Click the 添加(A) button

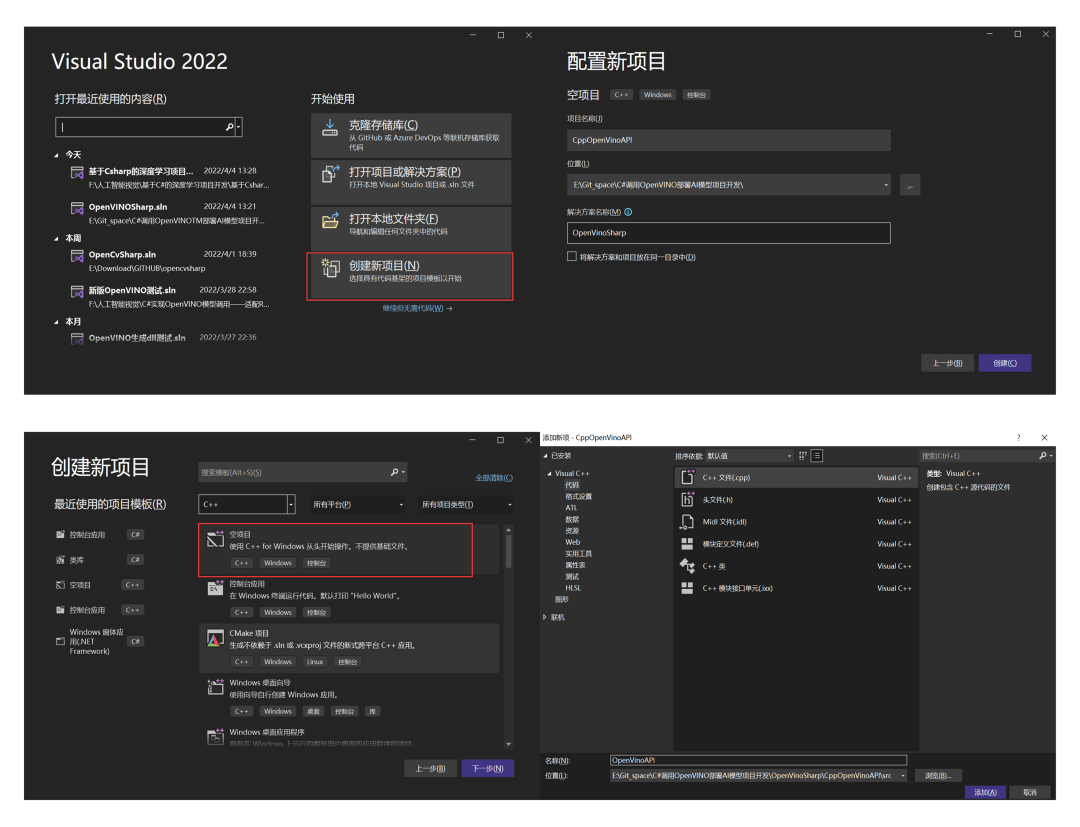pyautogui.click(x=985, y=793)
